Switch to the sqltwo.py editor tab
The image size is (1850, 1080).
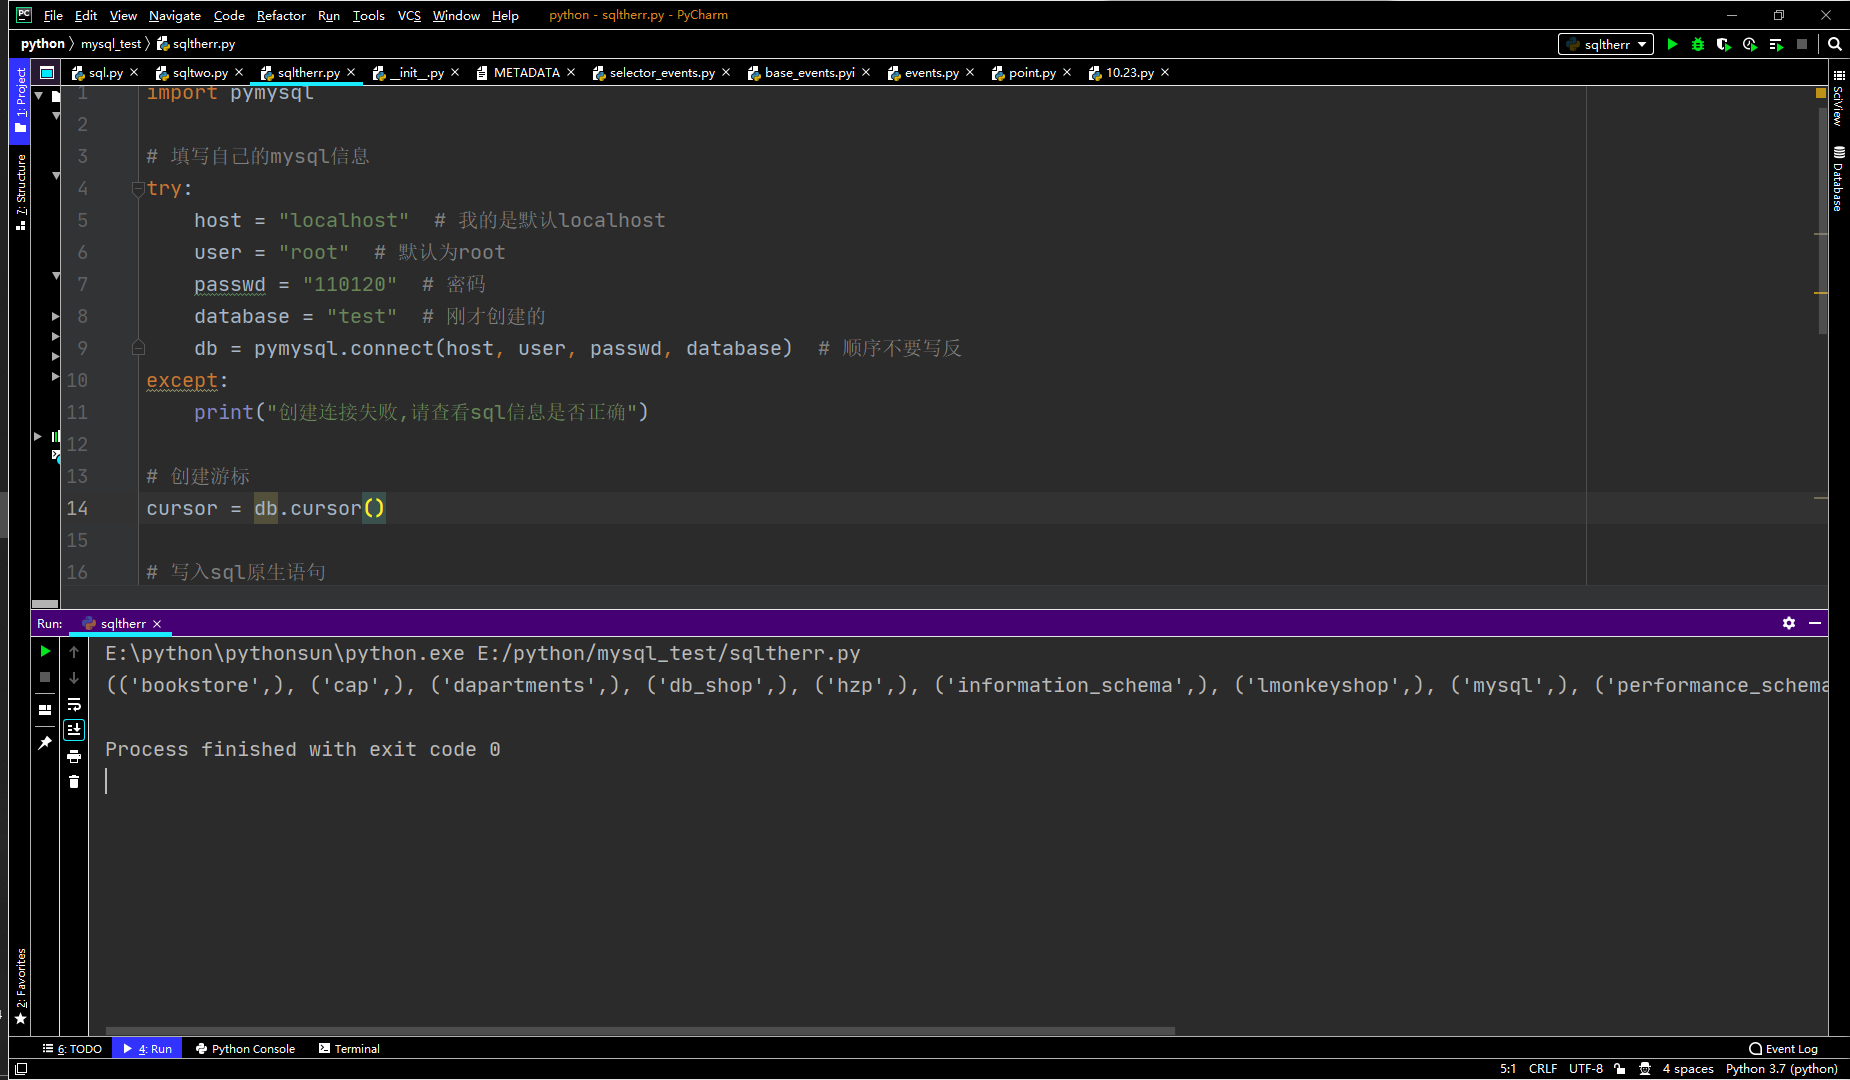199,72
